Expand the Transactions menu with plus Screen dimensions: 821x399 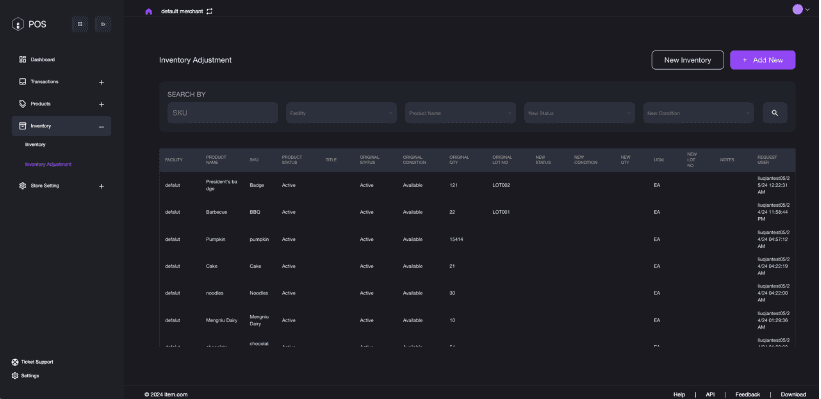[x=102, y=82]
